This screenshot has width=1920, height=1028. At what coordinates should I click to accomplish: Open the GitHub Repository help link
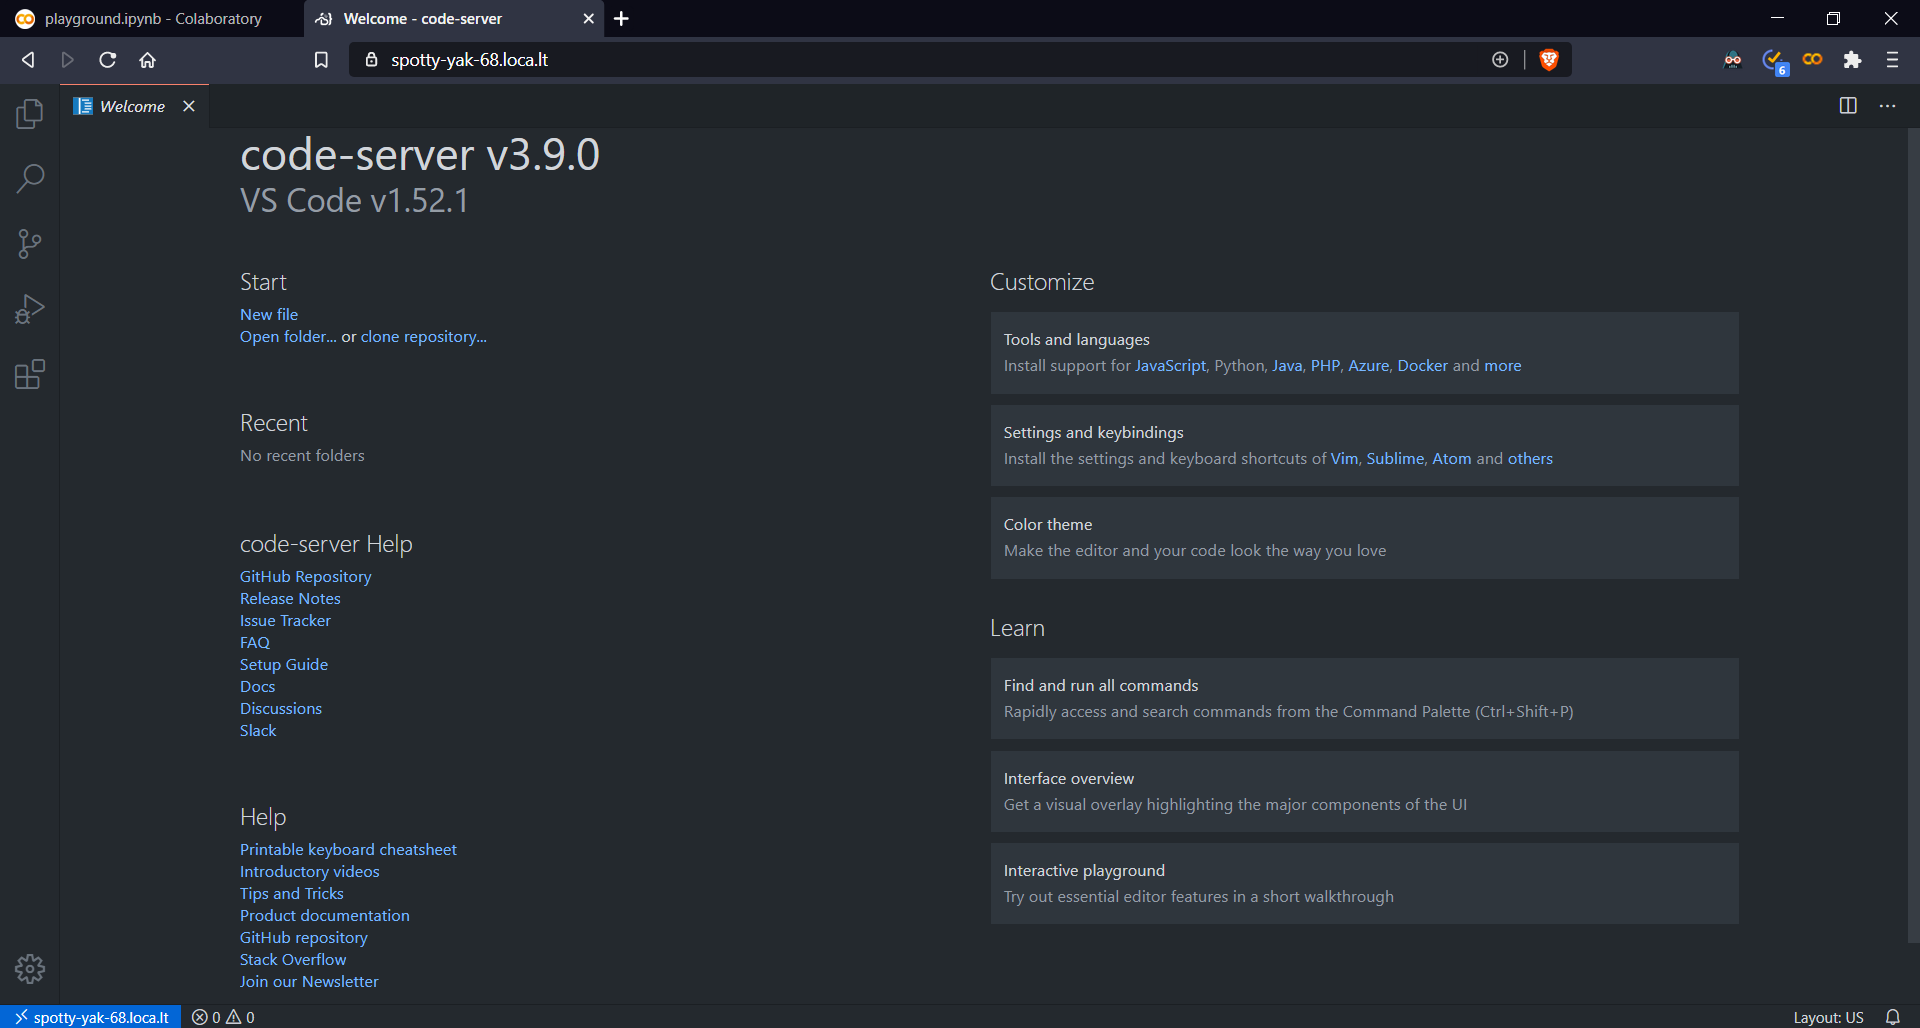(x=305, y=576)
